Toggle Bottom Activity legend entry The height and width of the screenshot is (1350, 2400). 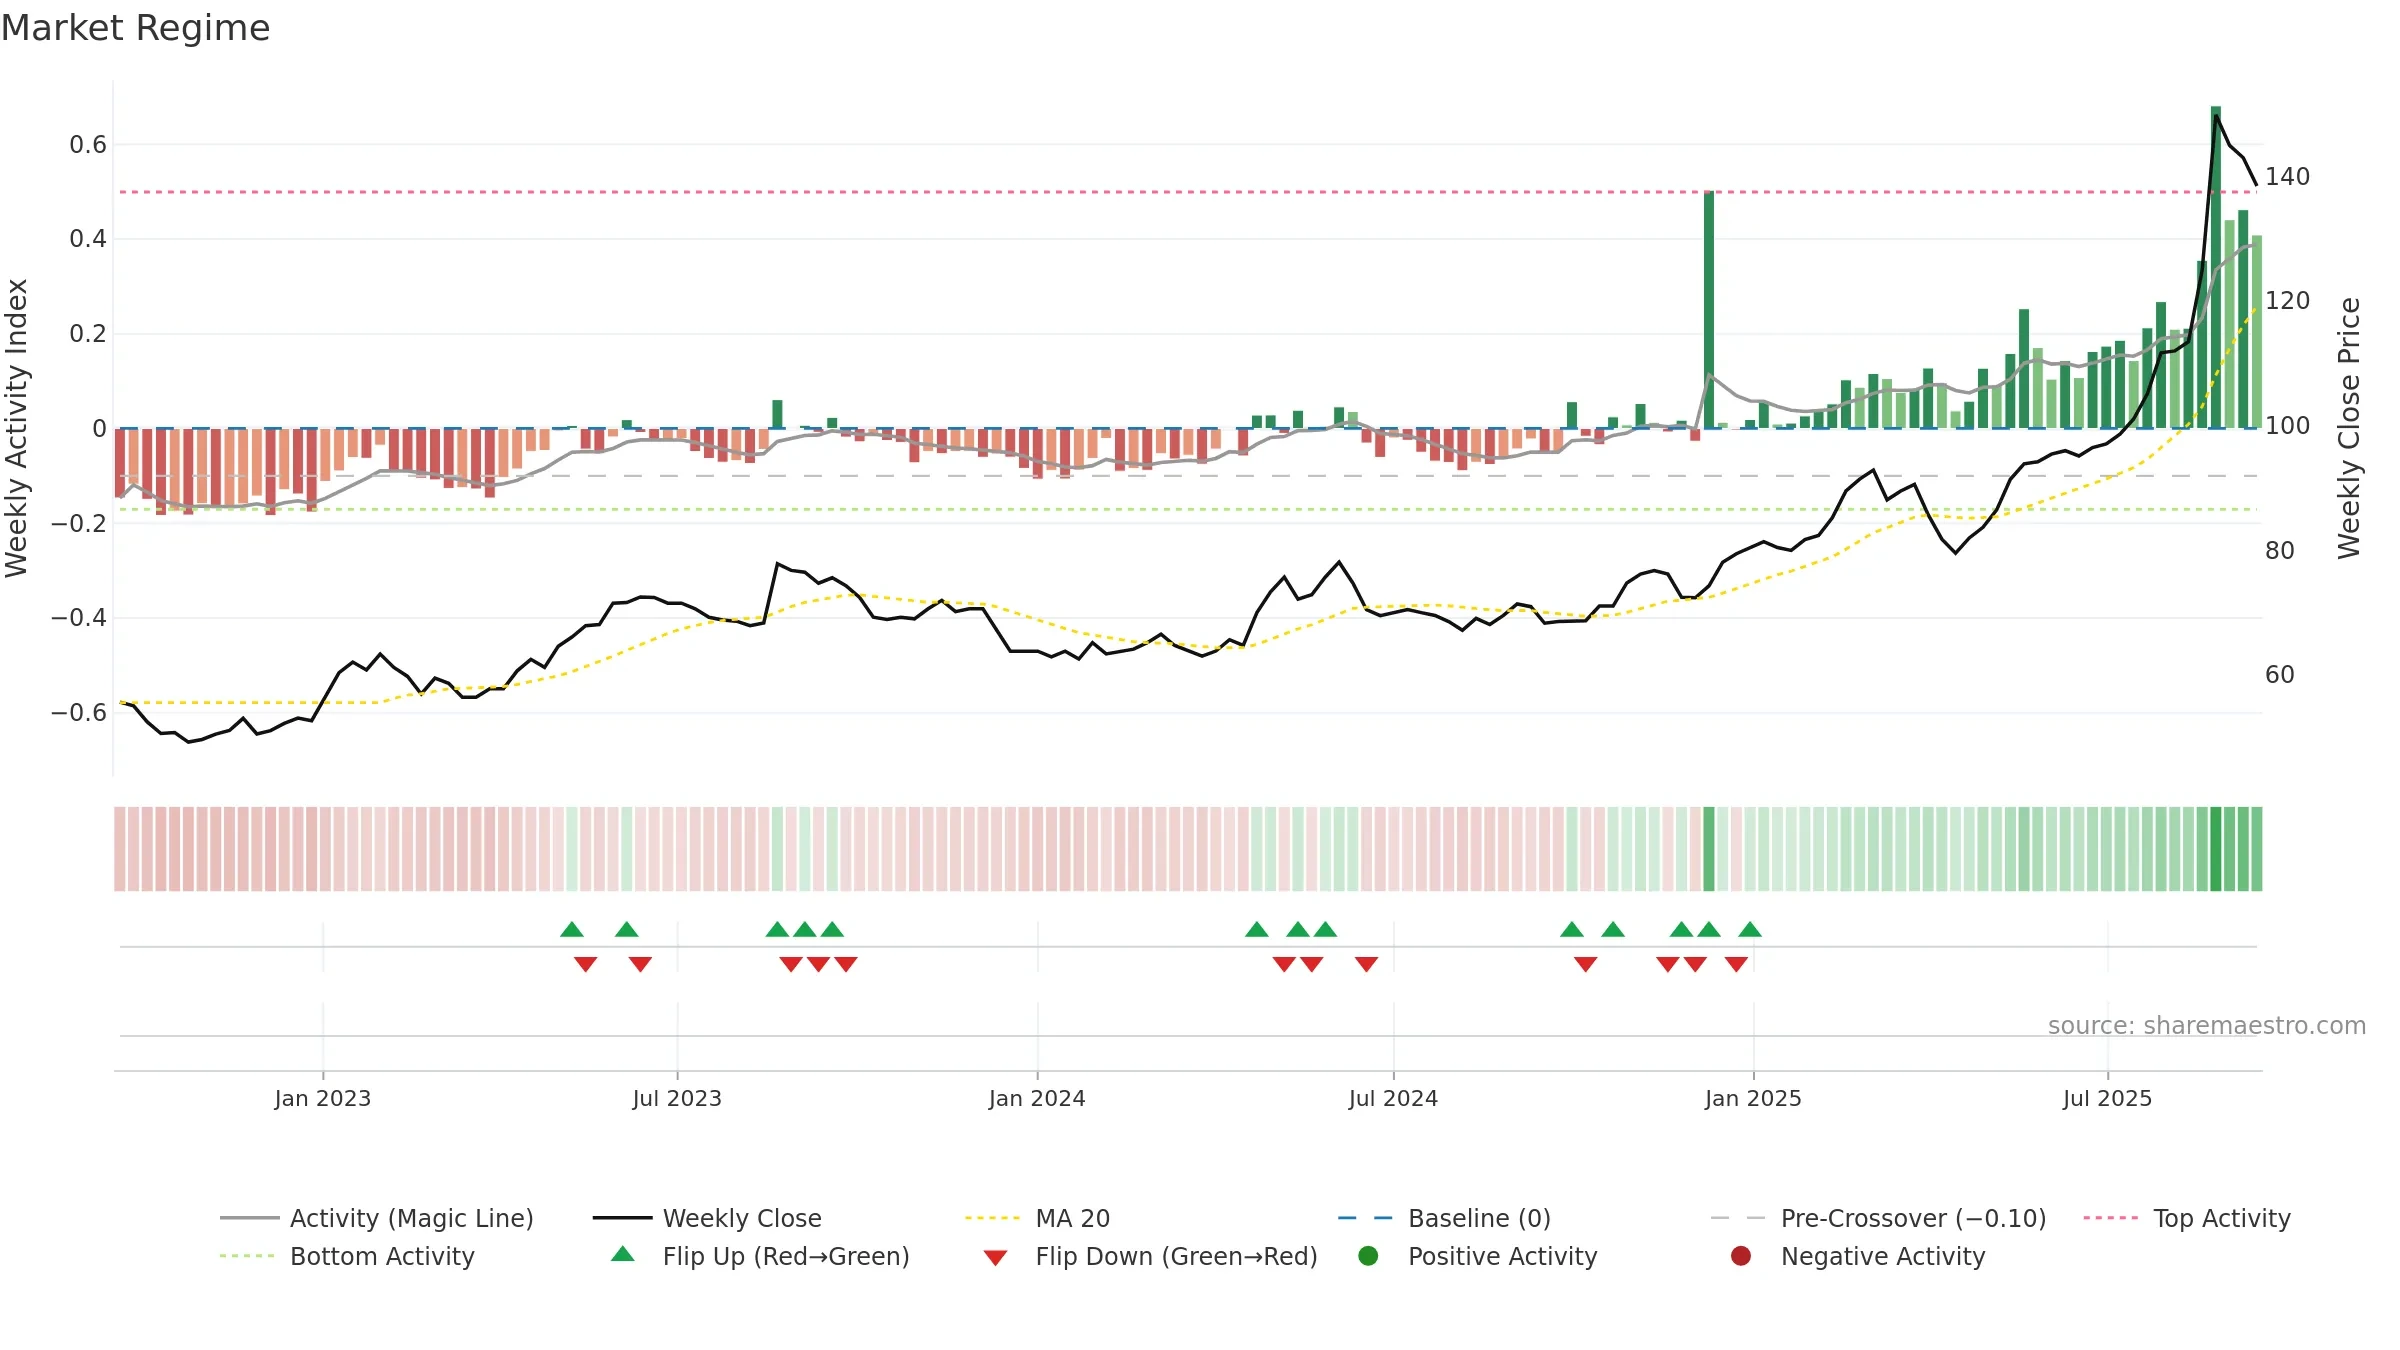[x=347, y=1256]
